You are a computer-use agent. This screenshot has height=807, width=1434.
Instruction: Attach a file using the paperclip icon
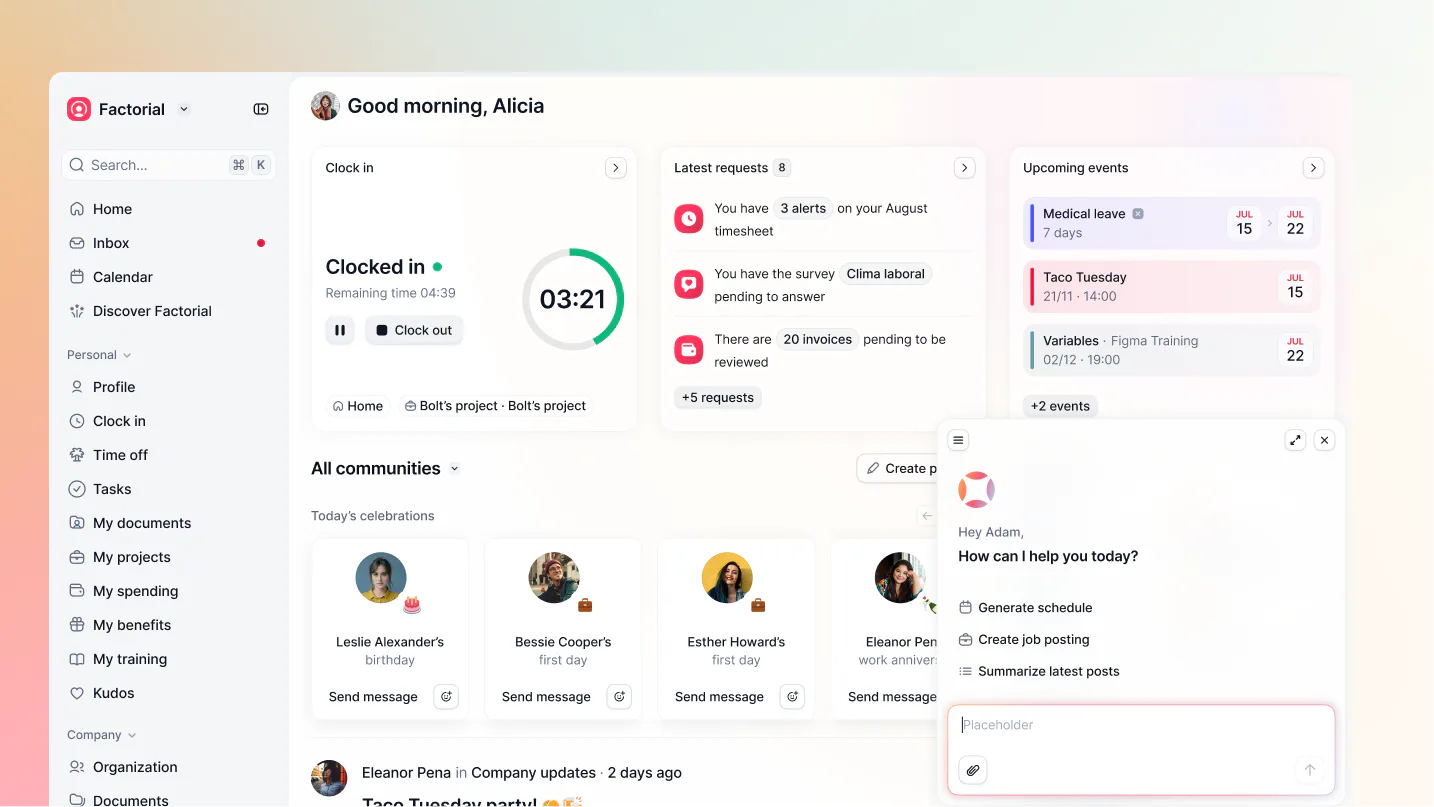tap(972, 770)
